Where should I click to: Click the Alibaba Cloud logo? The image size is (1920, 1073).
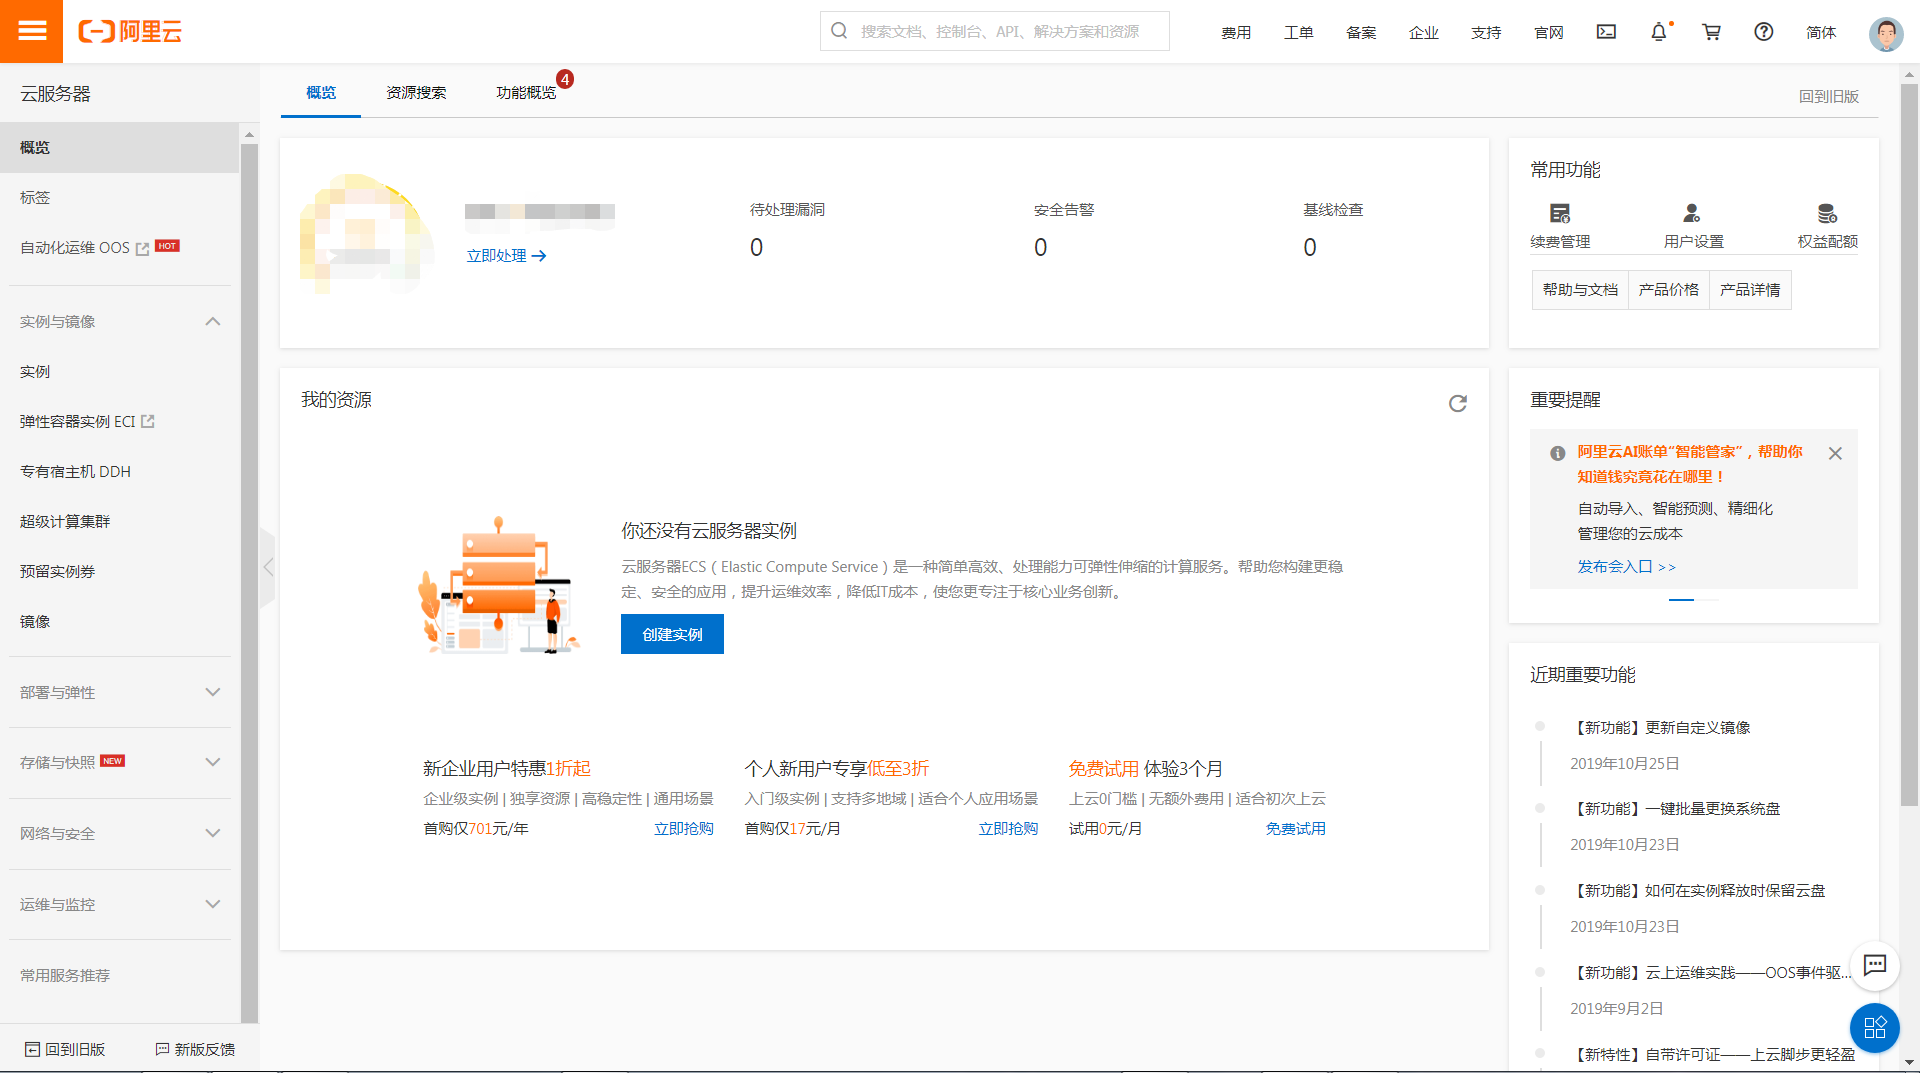click(130, 32)
